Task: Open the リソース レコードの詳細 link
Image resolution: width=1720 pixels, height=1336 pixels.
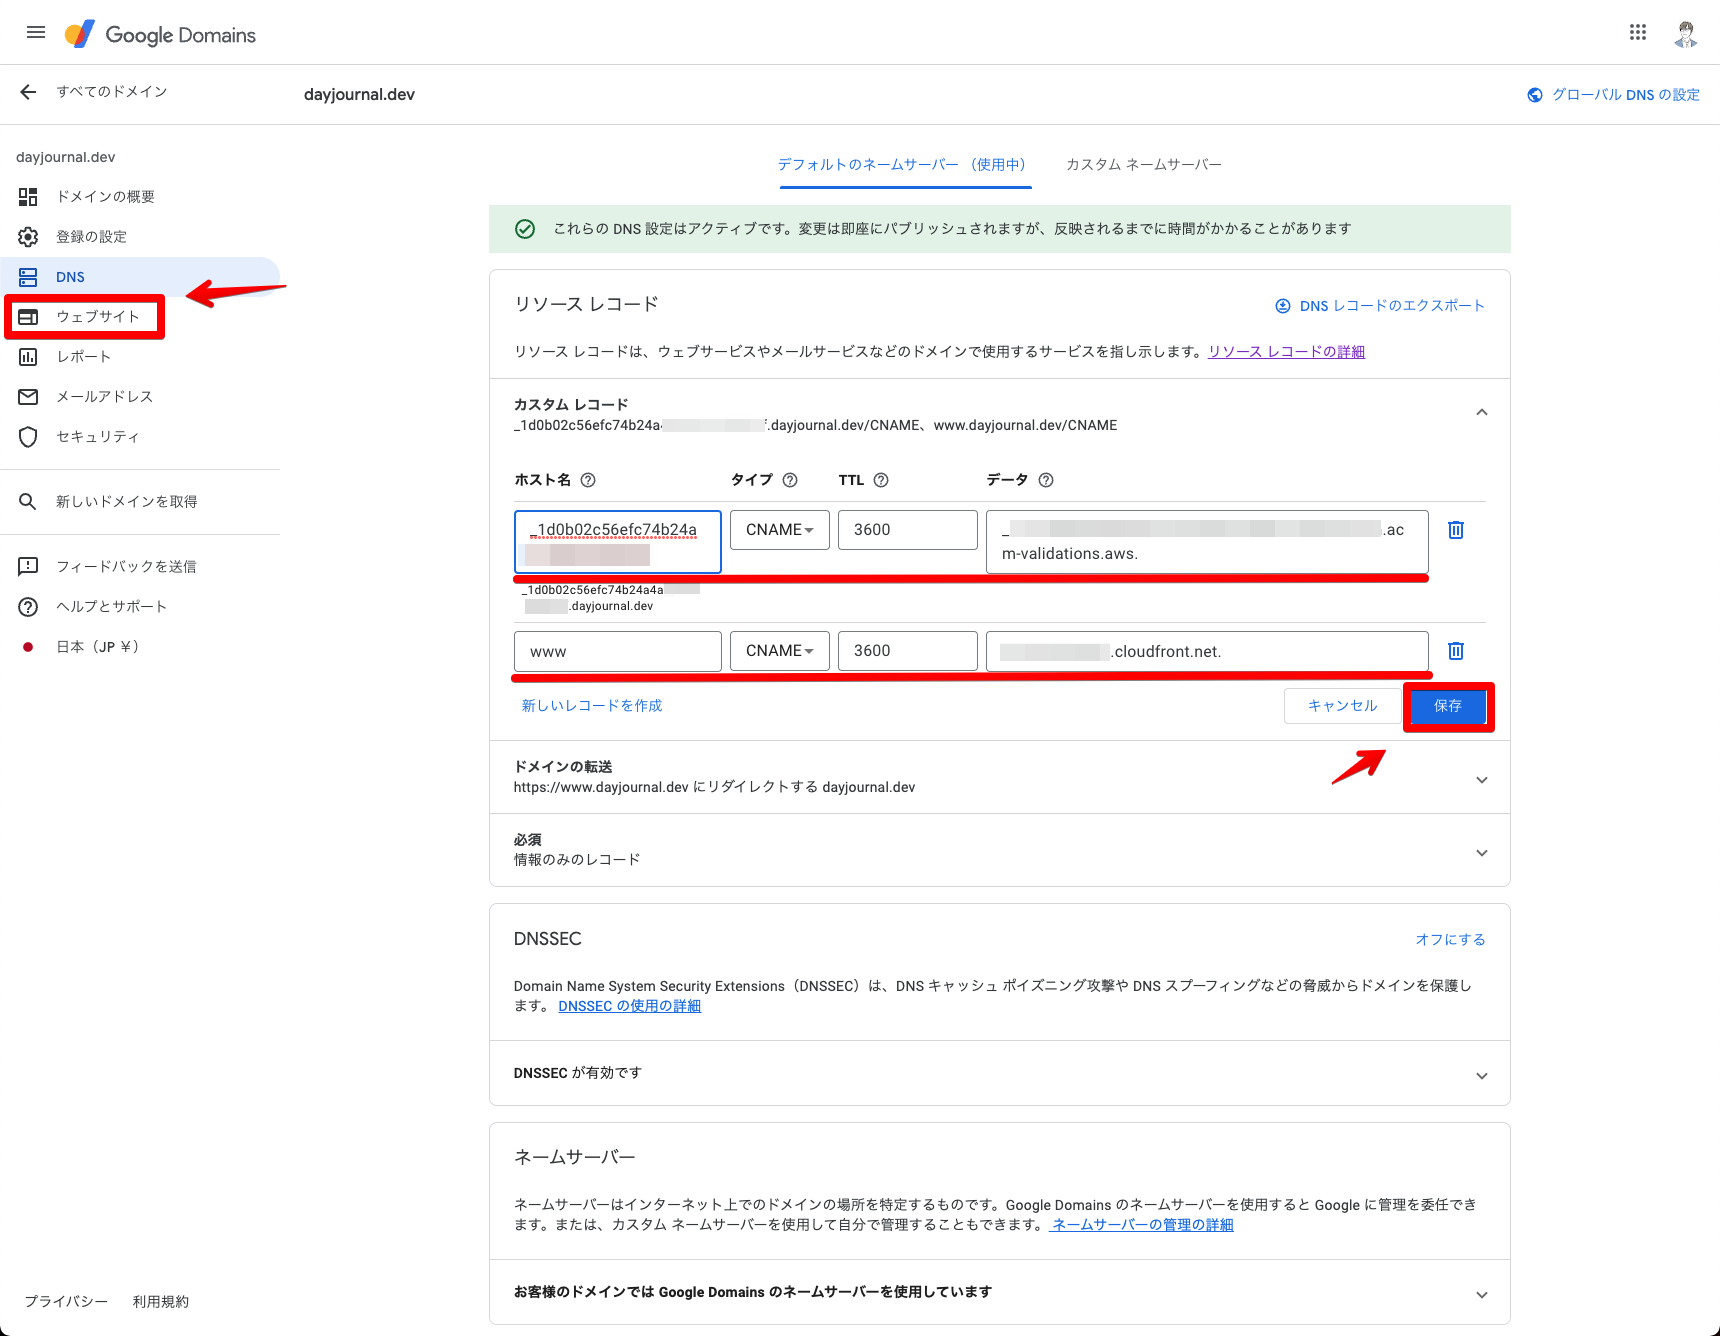Action: (x=1286, y=352)
